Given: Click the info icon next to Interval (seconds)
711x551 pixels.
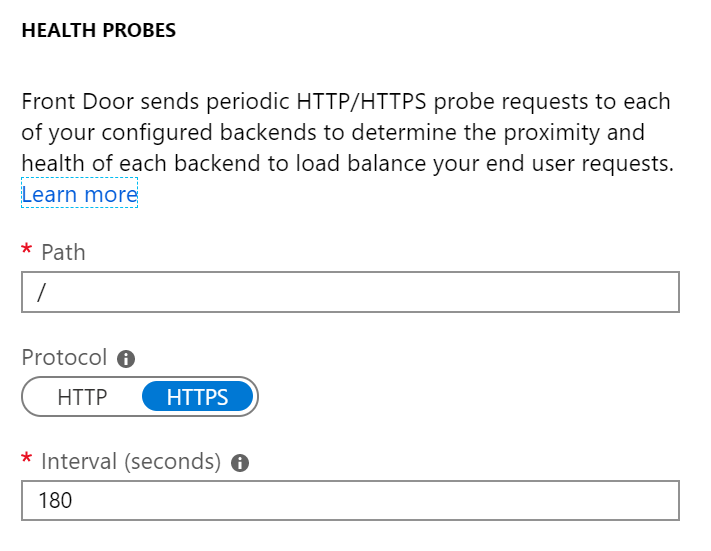Looking at the screenshot, I should click(x=240, y=463).
